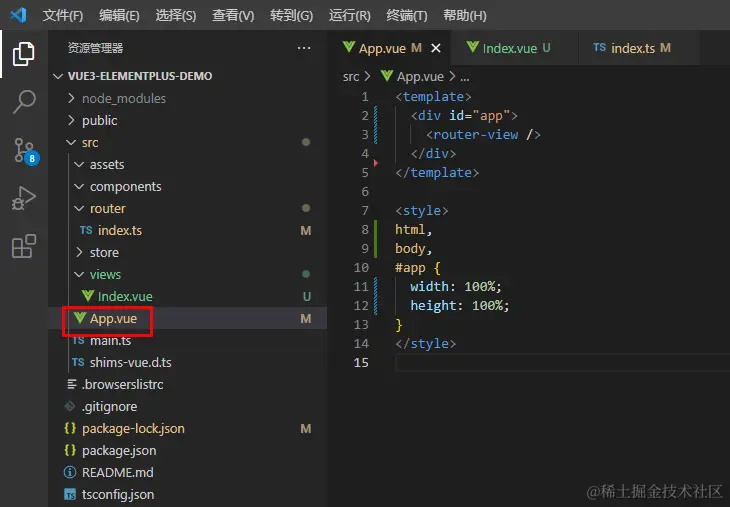Collapse the src folder
Image resolution: width=730 pixels, height=507 pixels.
71,142
